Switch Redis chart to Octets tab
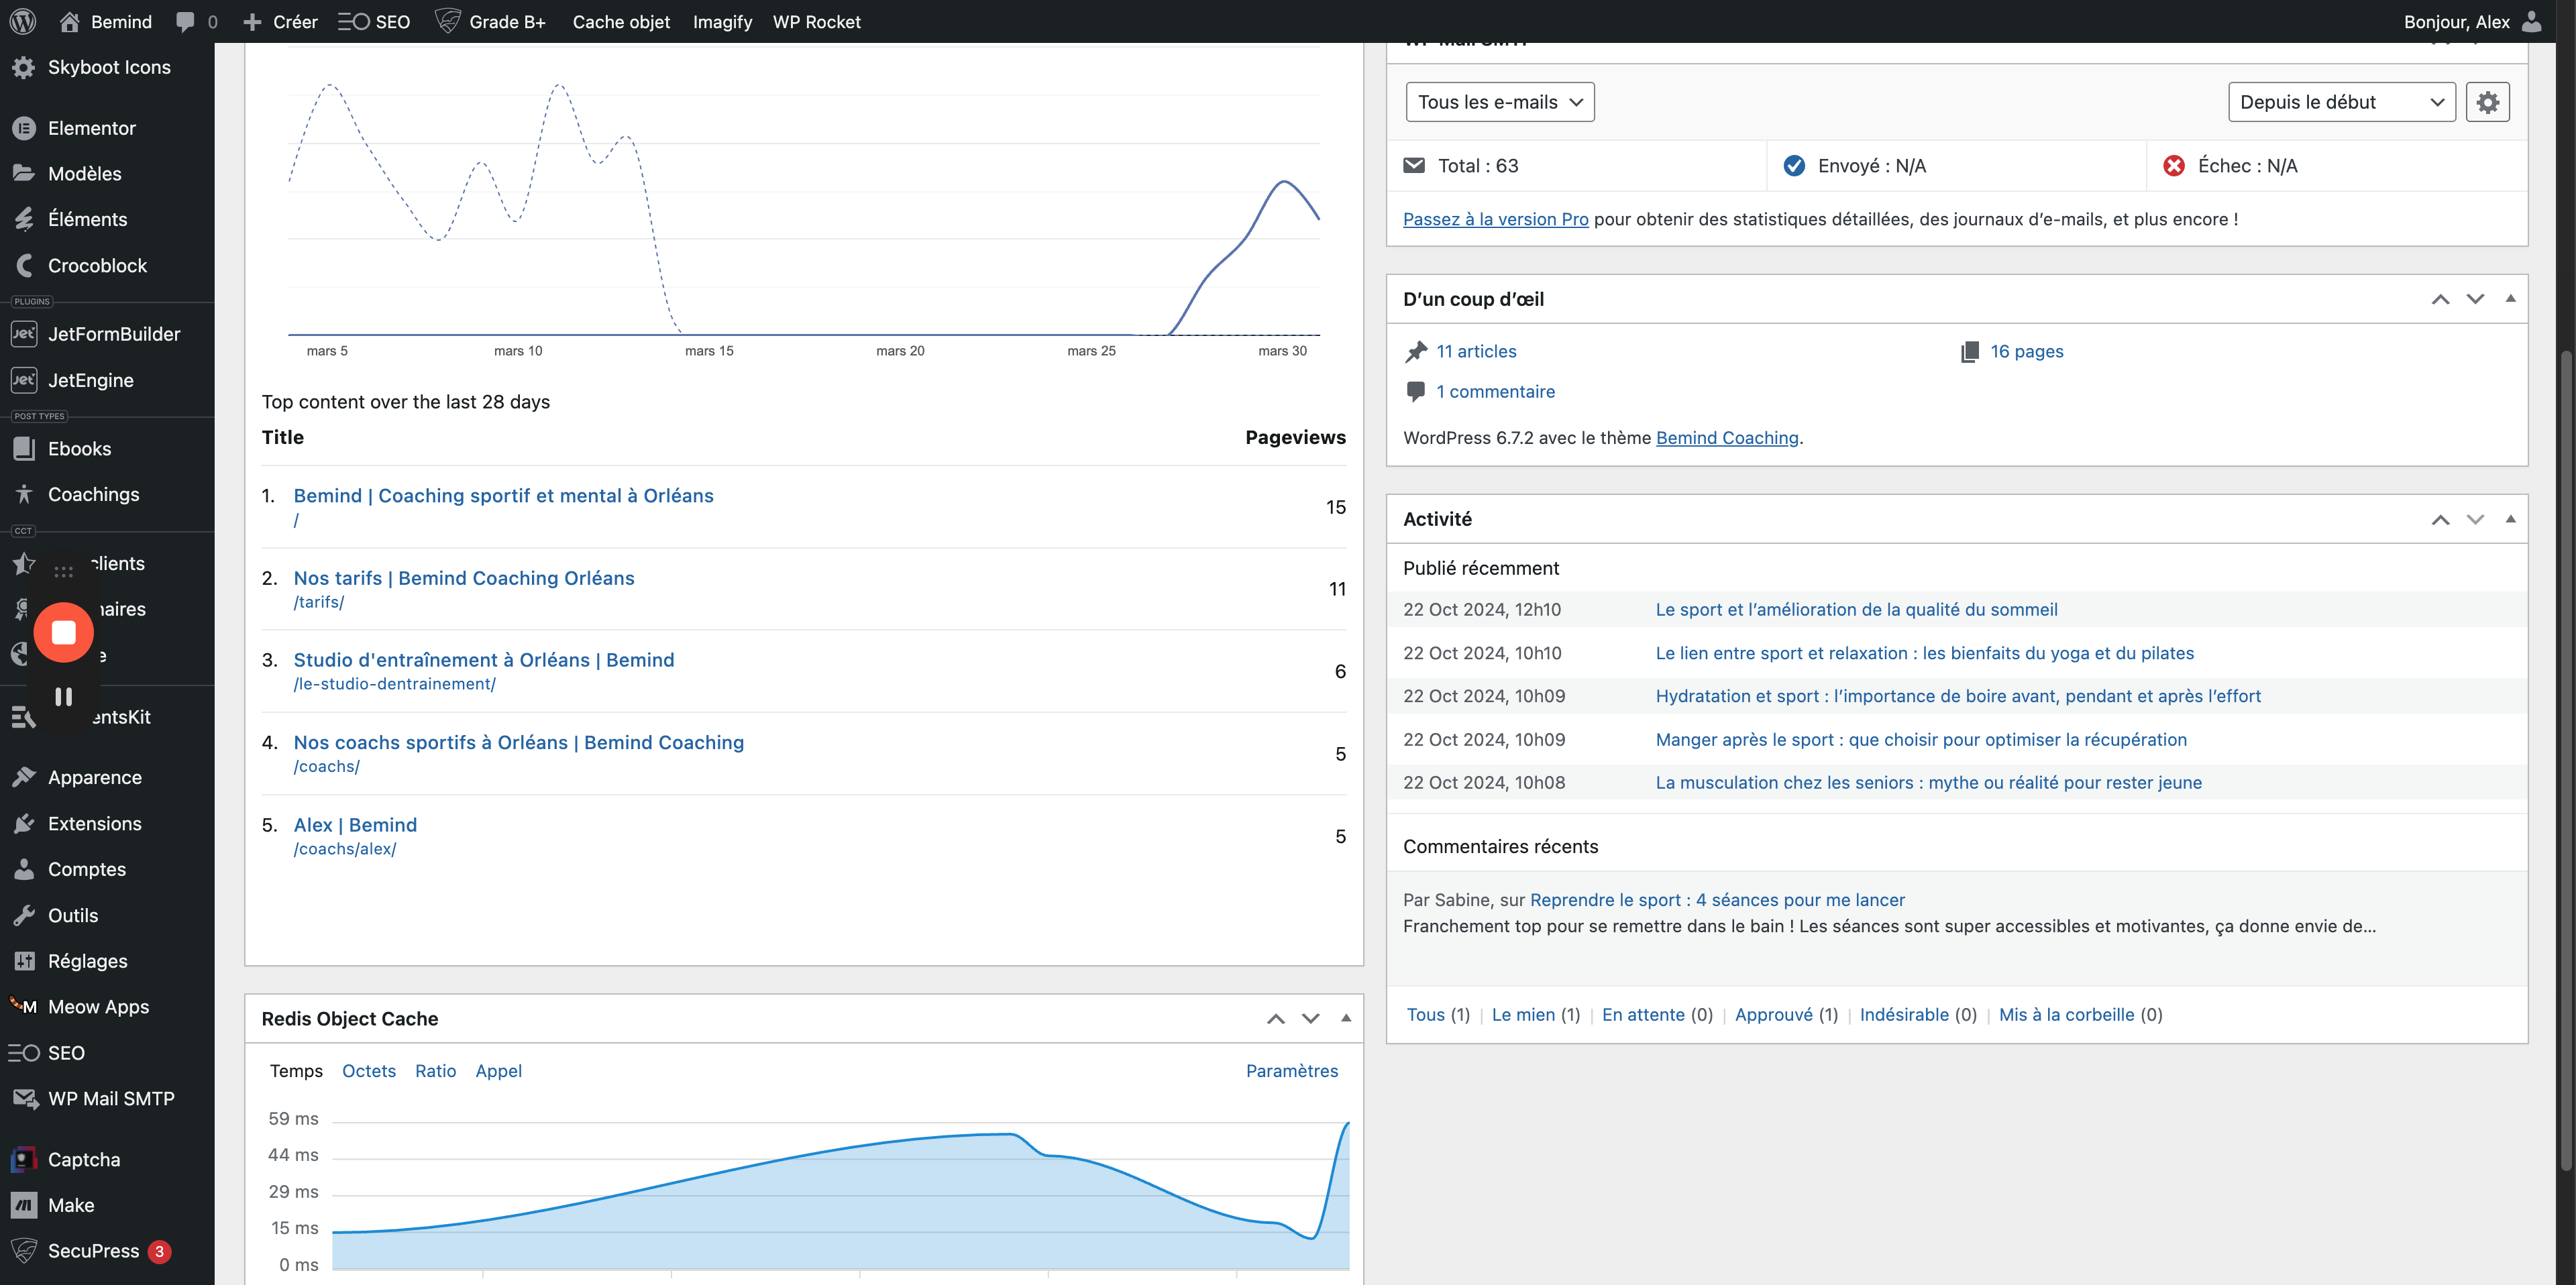 [x=369, y=1071]
